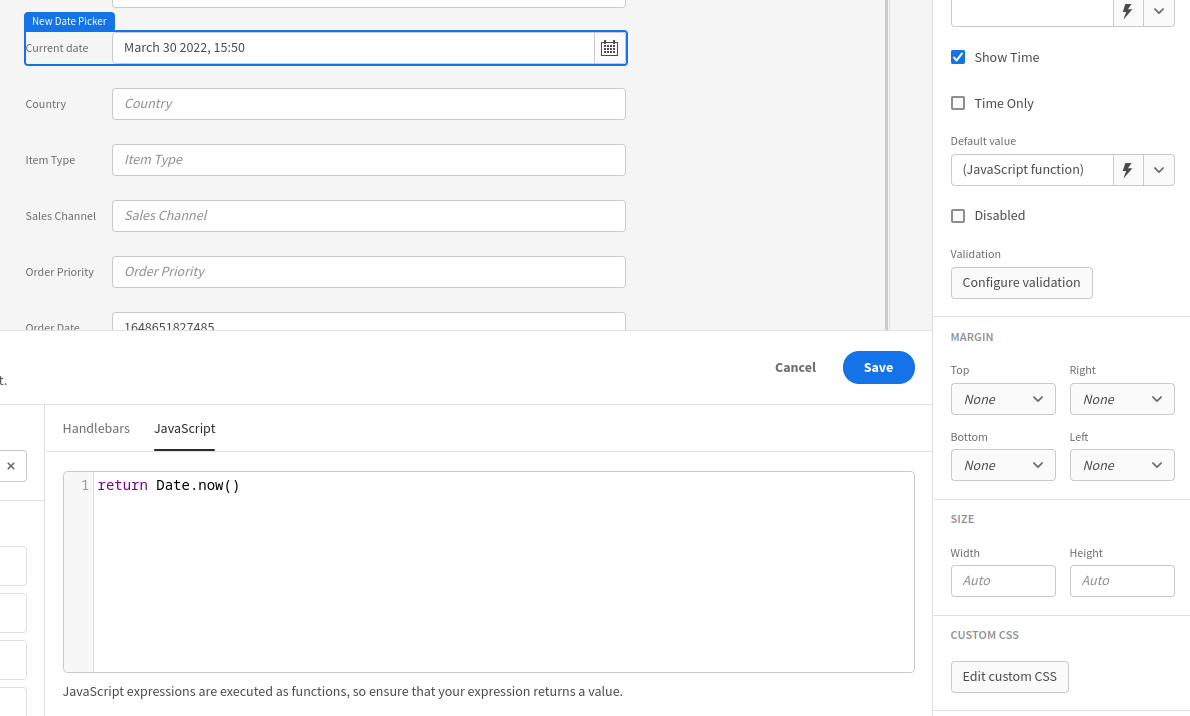The image size is (1190, 716).
Task: Open the Top margin dropdown
Action: click(1003, 399)
